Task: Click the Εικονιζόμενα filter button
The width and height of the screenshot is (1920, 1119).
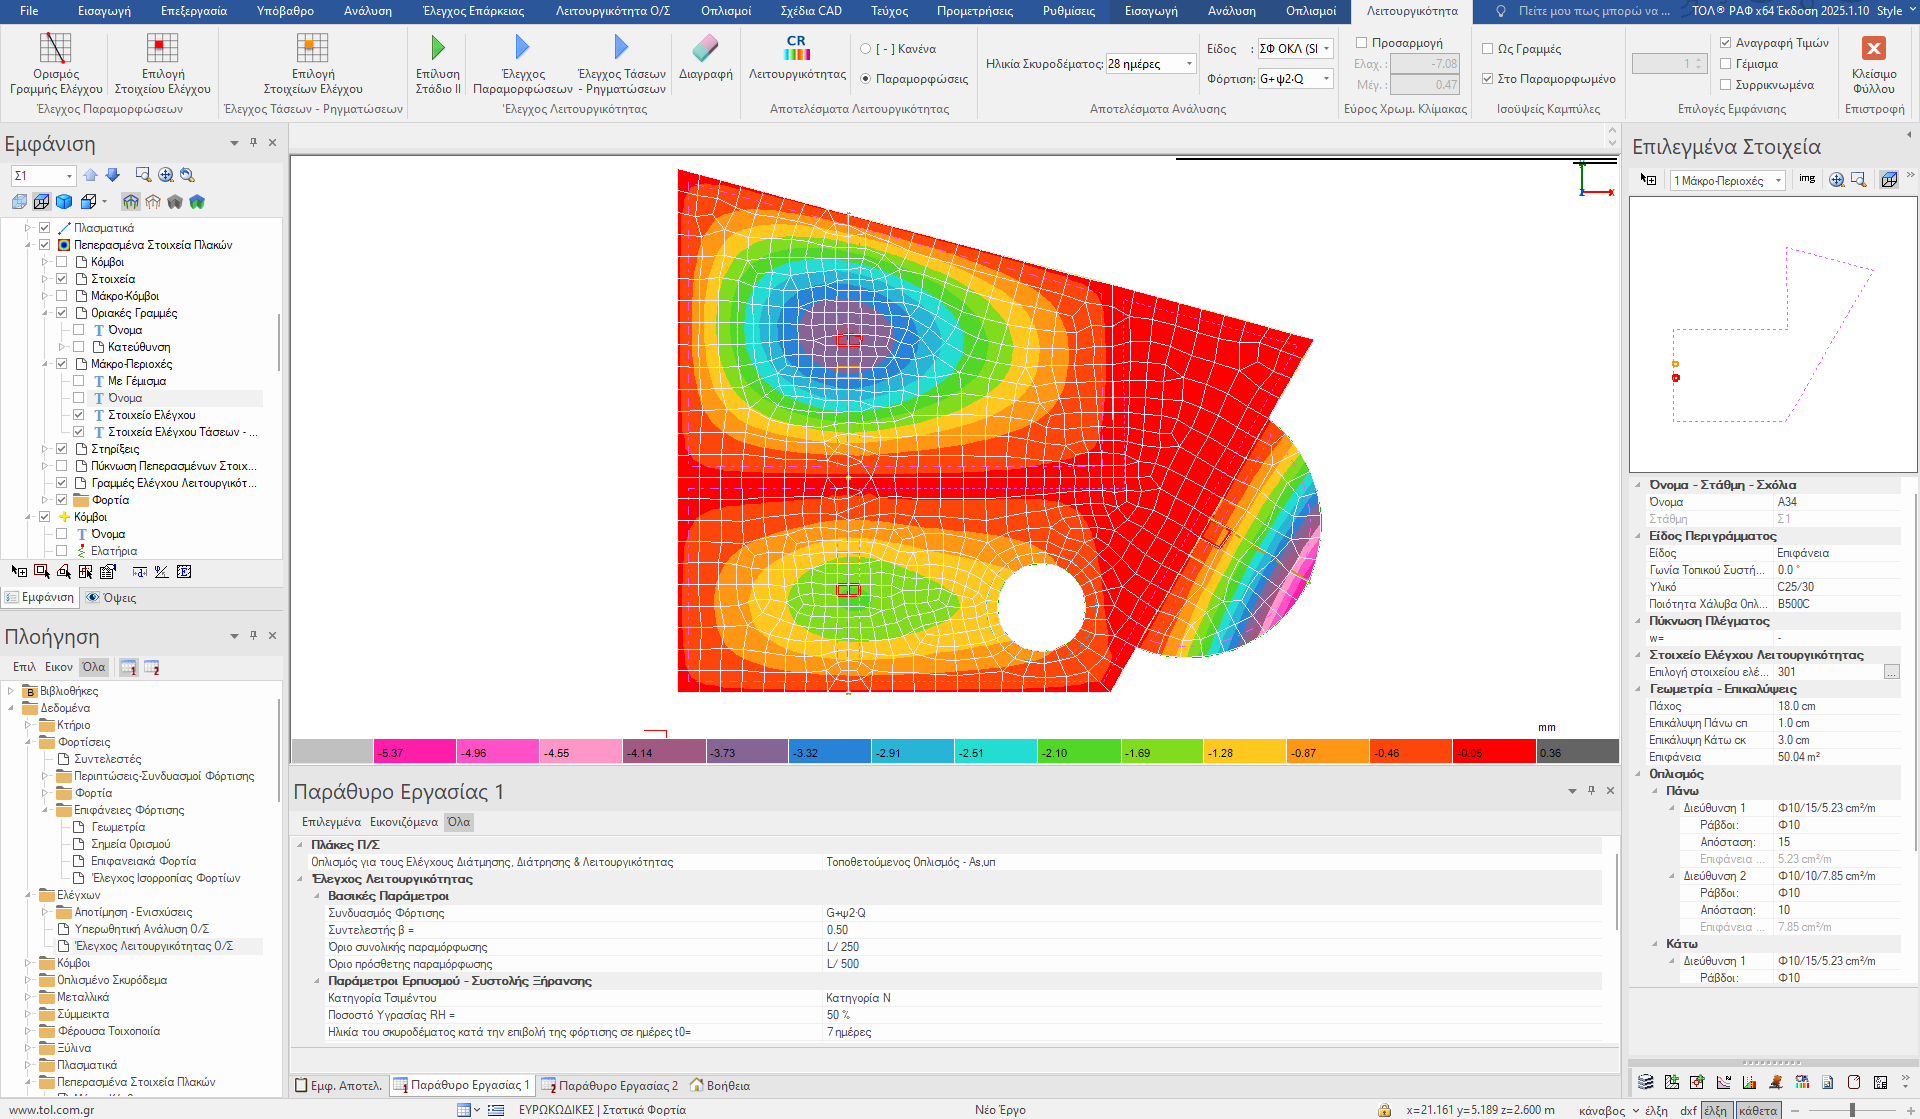Action: 403,822
